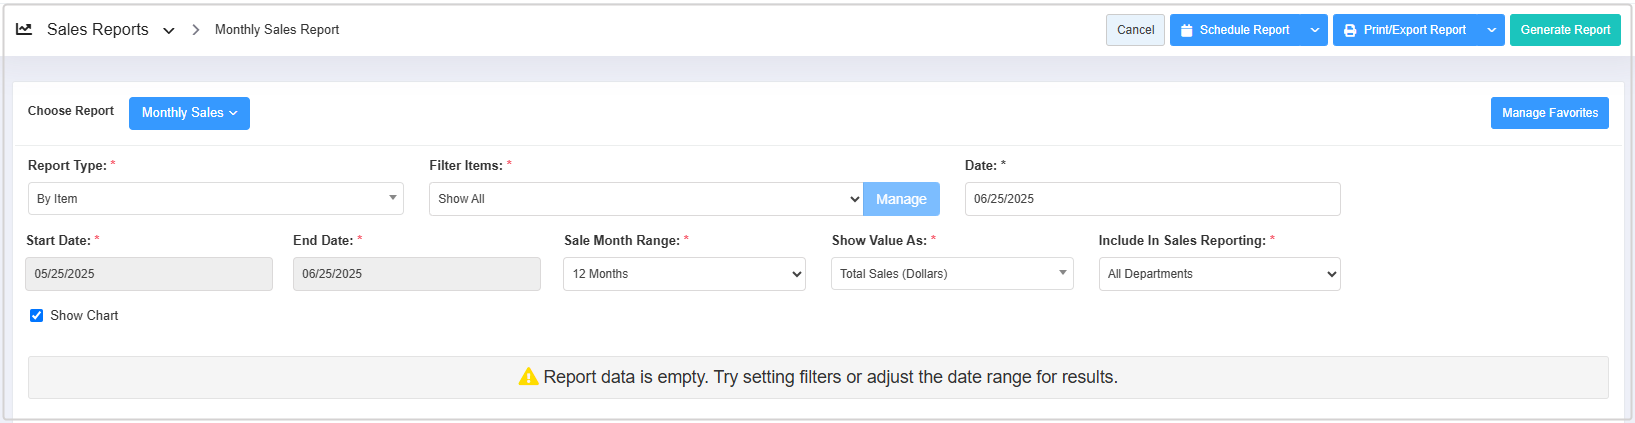The width and height of the screenshot is (1635, 423).
Task: Expand the Include In Sales Reporting dropdown
Action: pyautogui.click(x=1219, y=274)
